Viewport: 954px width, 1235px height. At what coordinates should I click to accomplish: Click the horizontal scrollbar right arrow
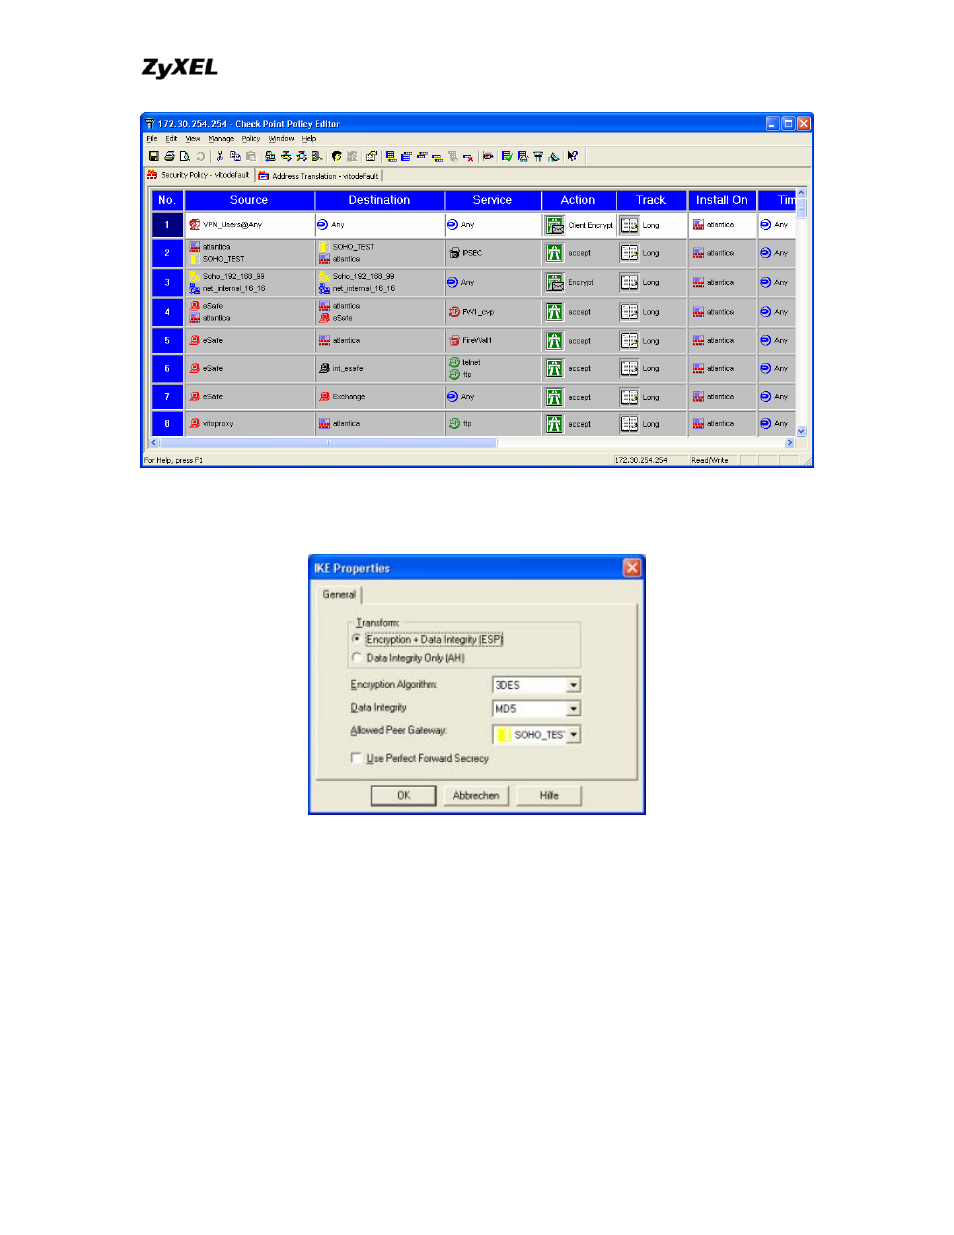[x=789, y=442]
